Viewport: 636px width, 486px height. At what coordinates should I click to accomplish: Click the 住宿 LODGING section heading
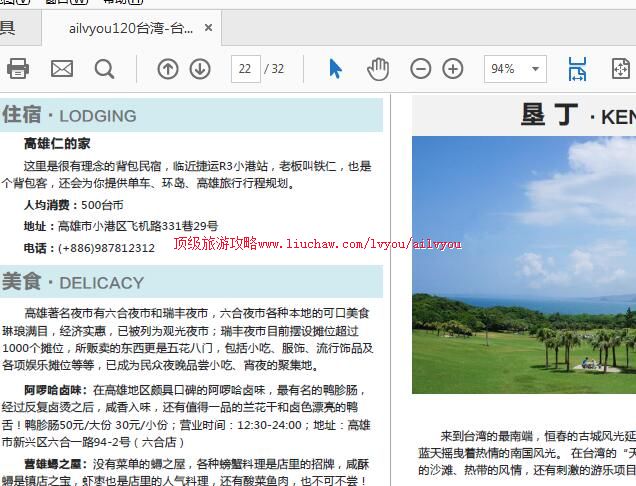tap(70, 115)
